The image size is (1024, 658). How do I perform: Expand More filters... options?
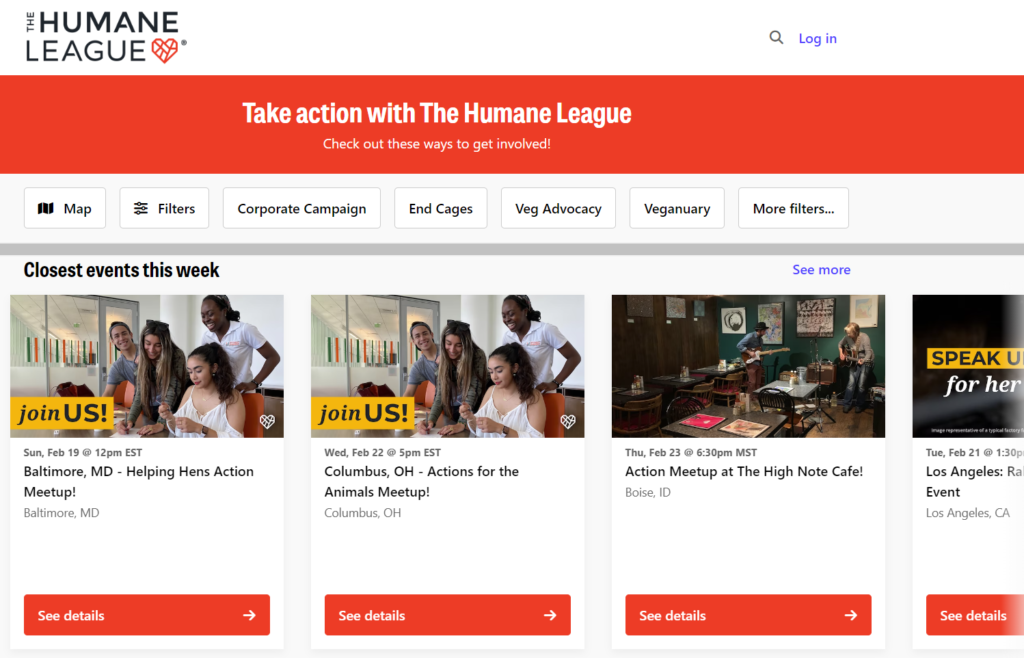pyautogui.click(x=793, y=208)
